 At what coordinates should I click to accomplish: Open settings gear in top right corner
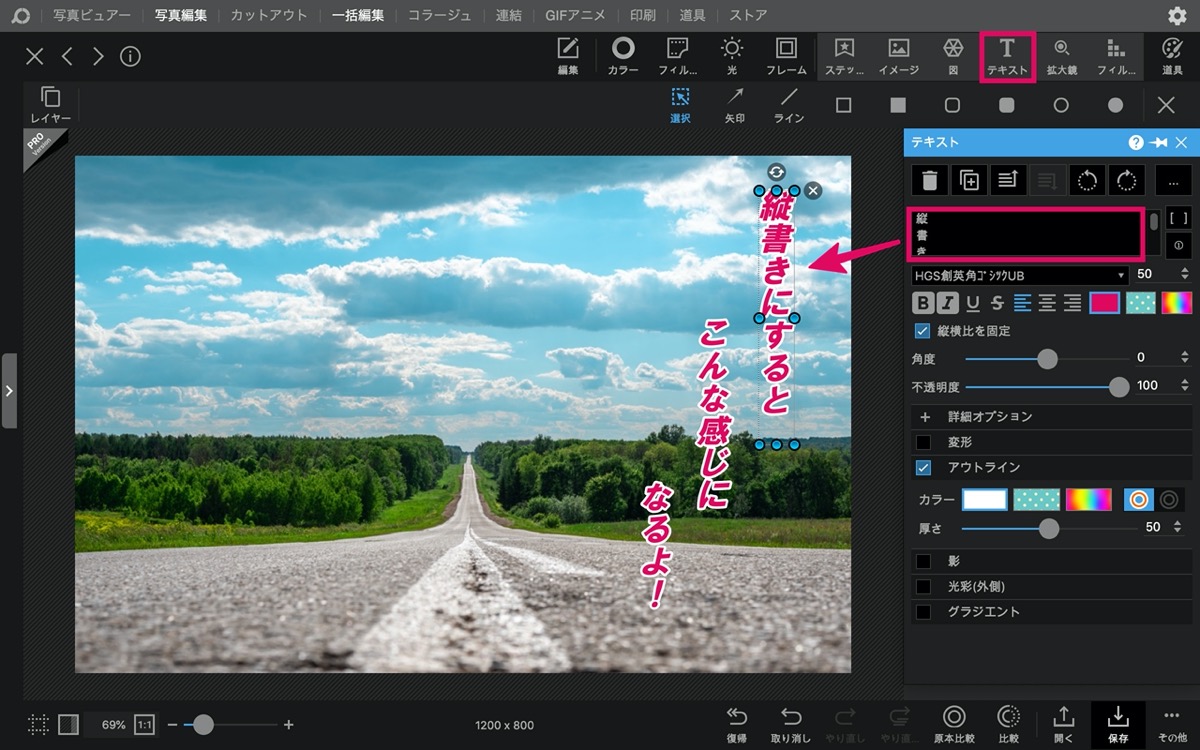click(x=1177, y=15)
